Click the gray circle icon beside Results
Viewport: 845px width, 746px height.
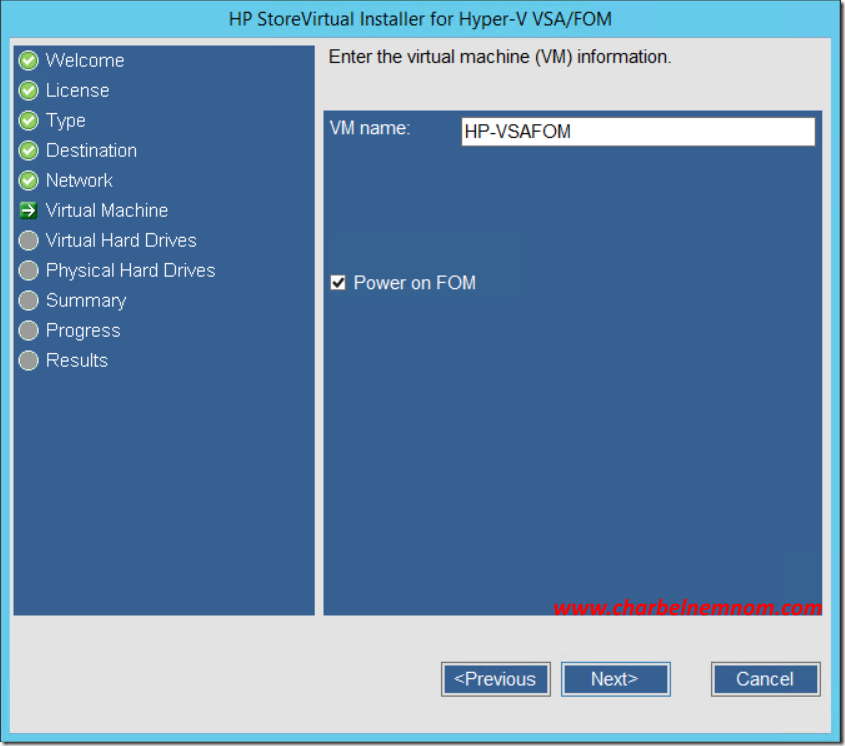pos(29,361)
